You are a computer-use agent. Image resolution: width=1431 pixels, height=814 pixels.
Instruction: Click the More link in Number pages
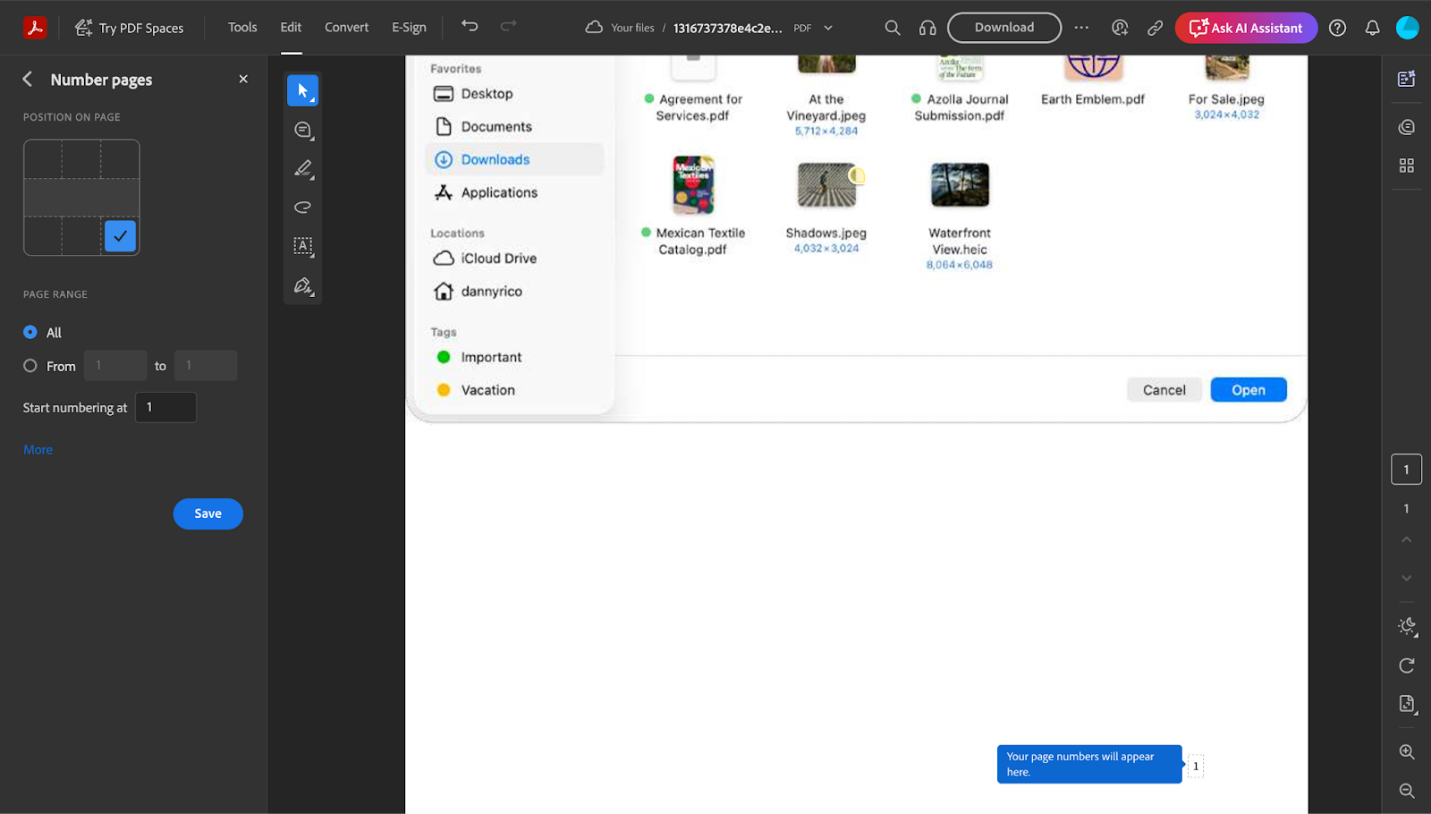[x=38, y=449]
